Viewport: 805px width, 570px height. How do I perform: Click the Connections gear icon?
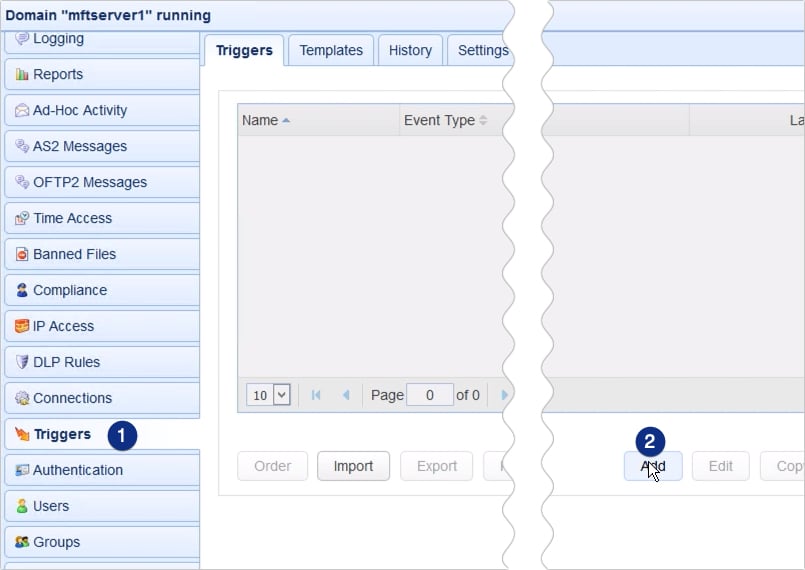tap(22, 398)
